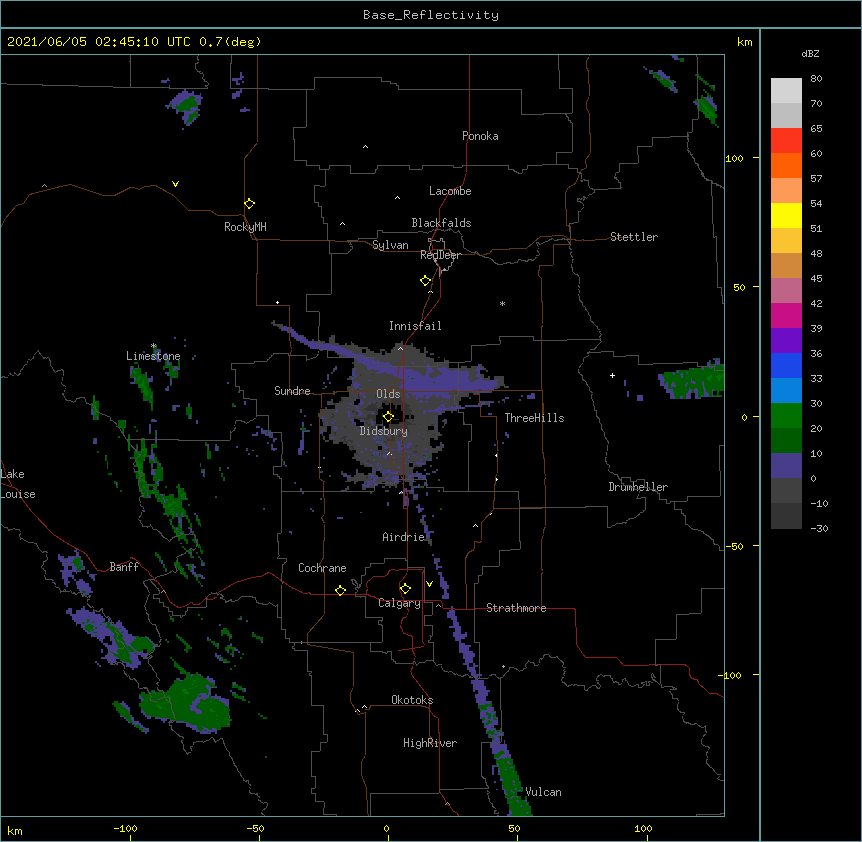This screenshot has width=862, height=842.
Task: Click the HighRiver town label
Action: [430, 743]
